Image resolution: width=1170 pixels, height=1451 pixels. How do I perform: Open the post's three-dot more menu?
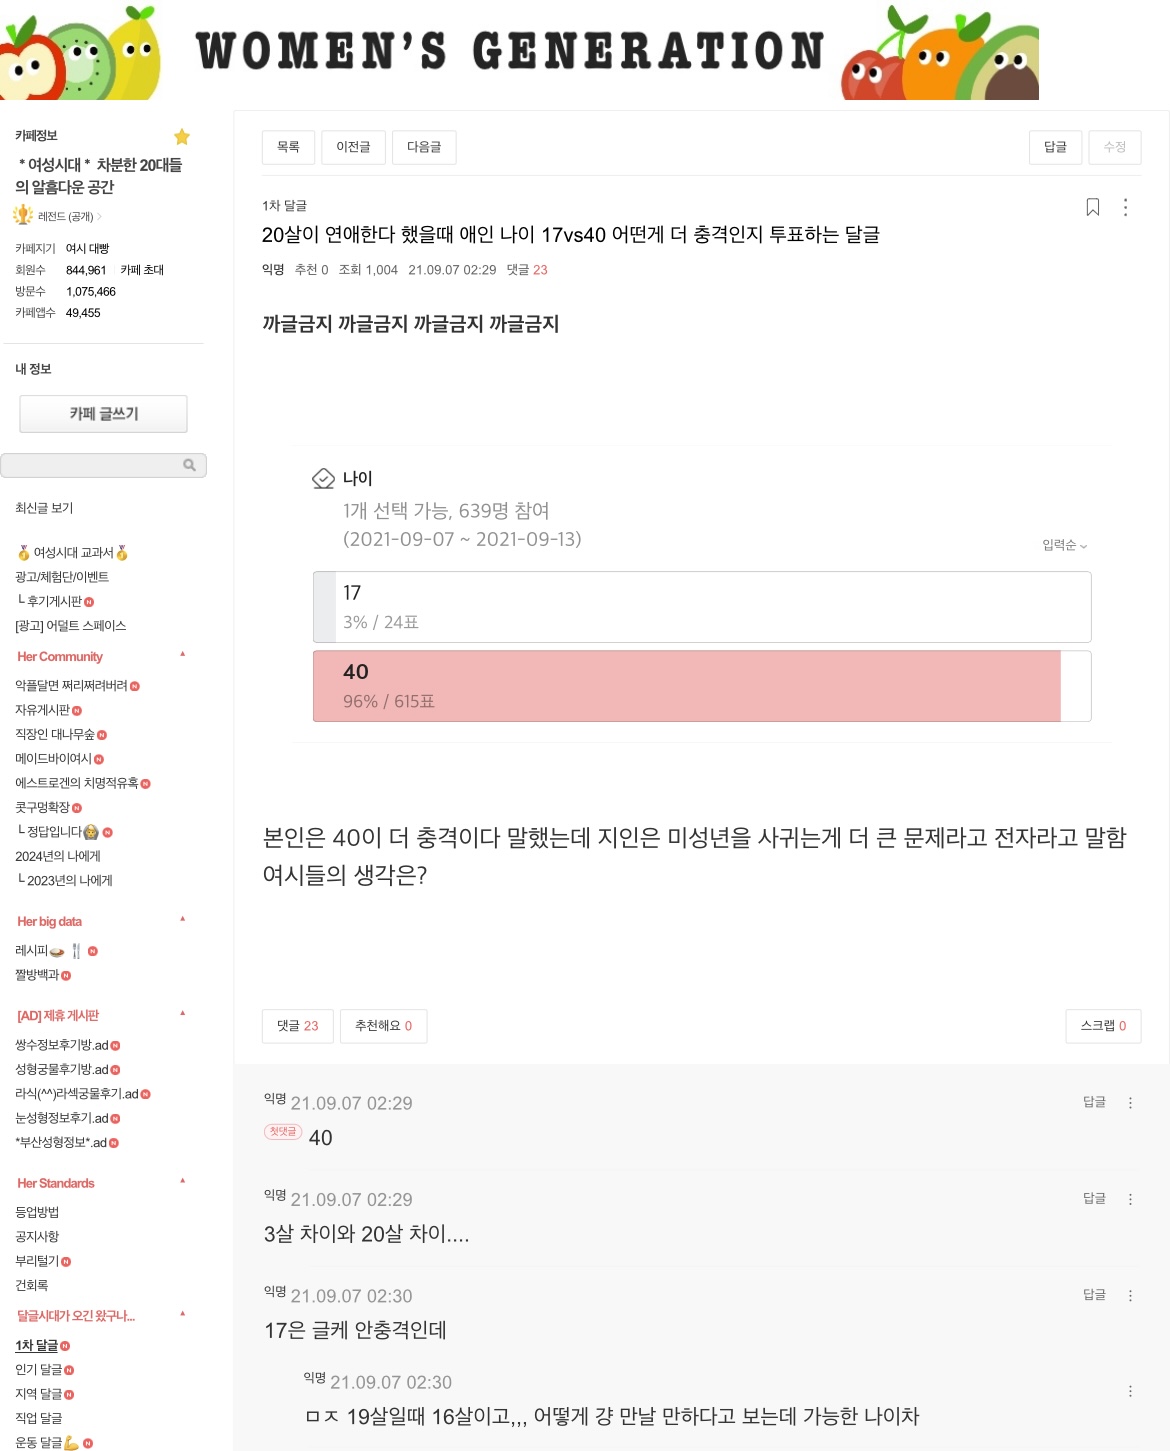(x=1126, y=207)
